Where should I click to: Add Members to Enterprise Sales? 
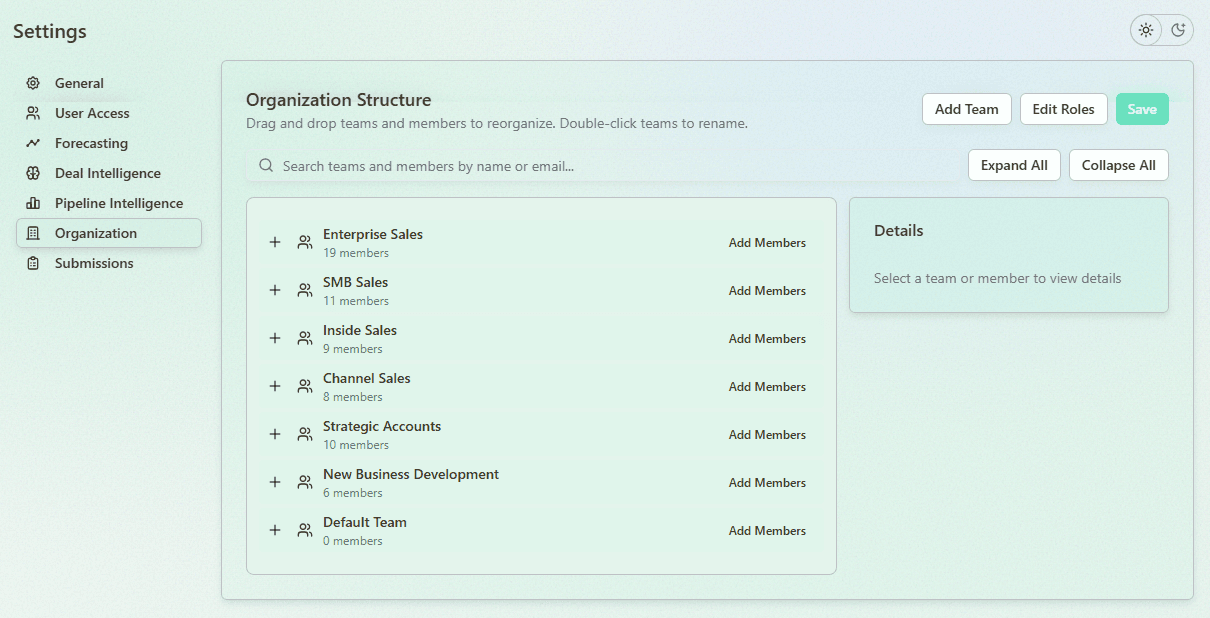point(767,242)
